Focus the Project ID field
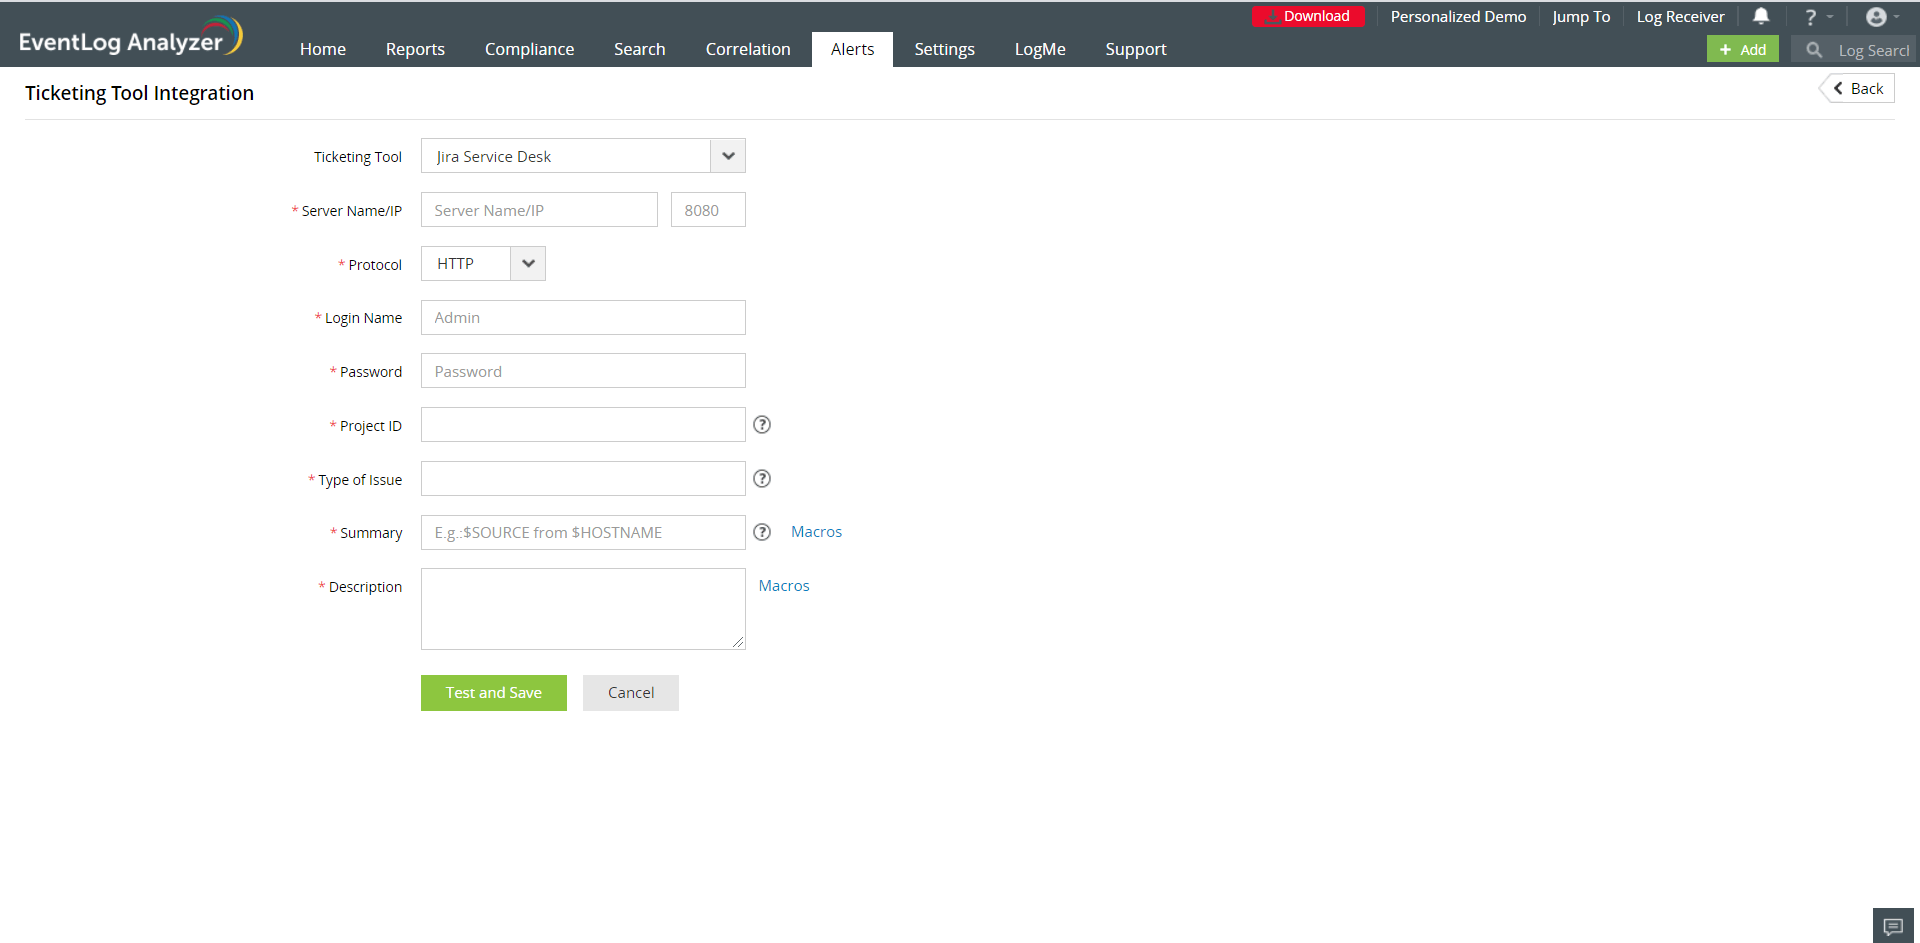This screenshot has height=943, width=1920. point(583,425)
